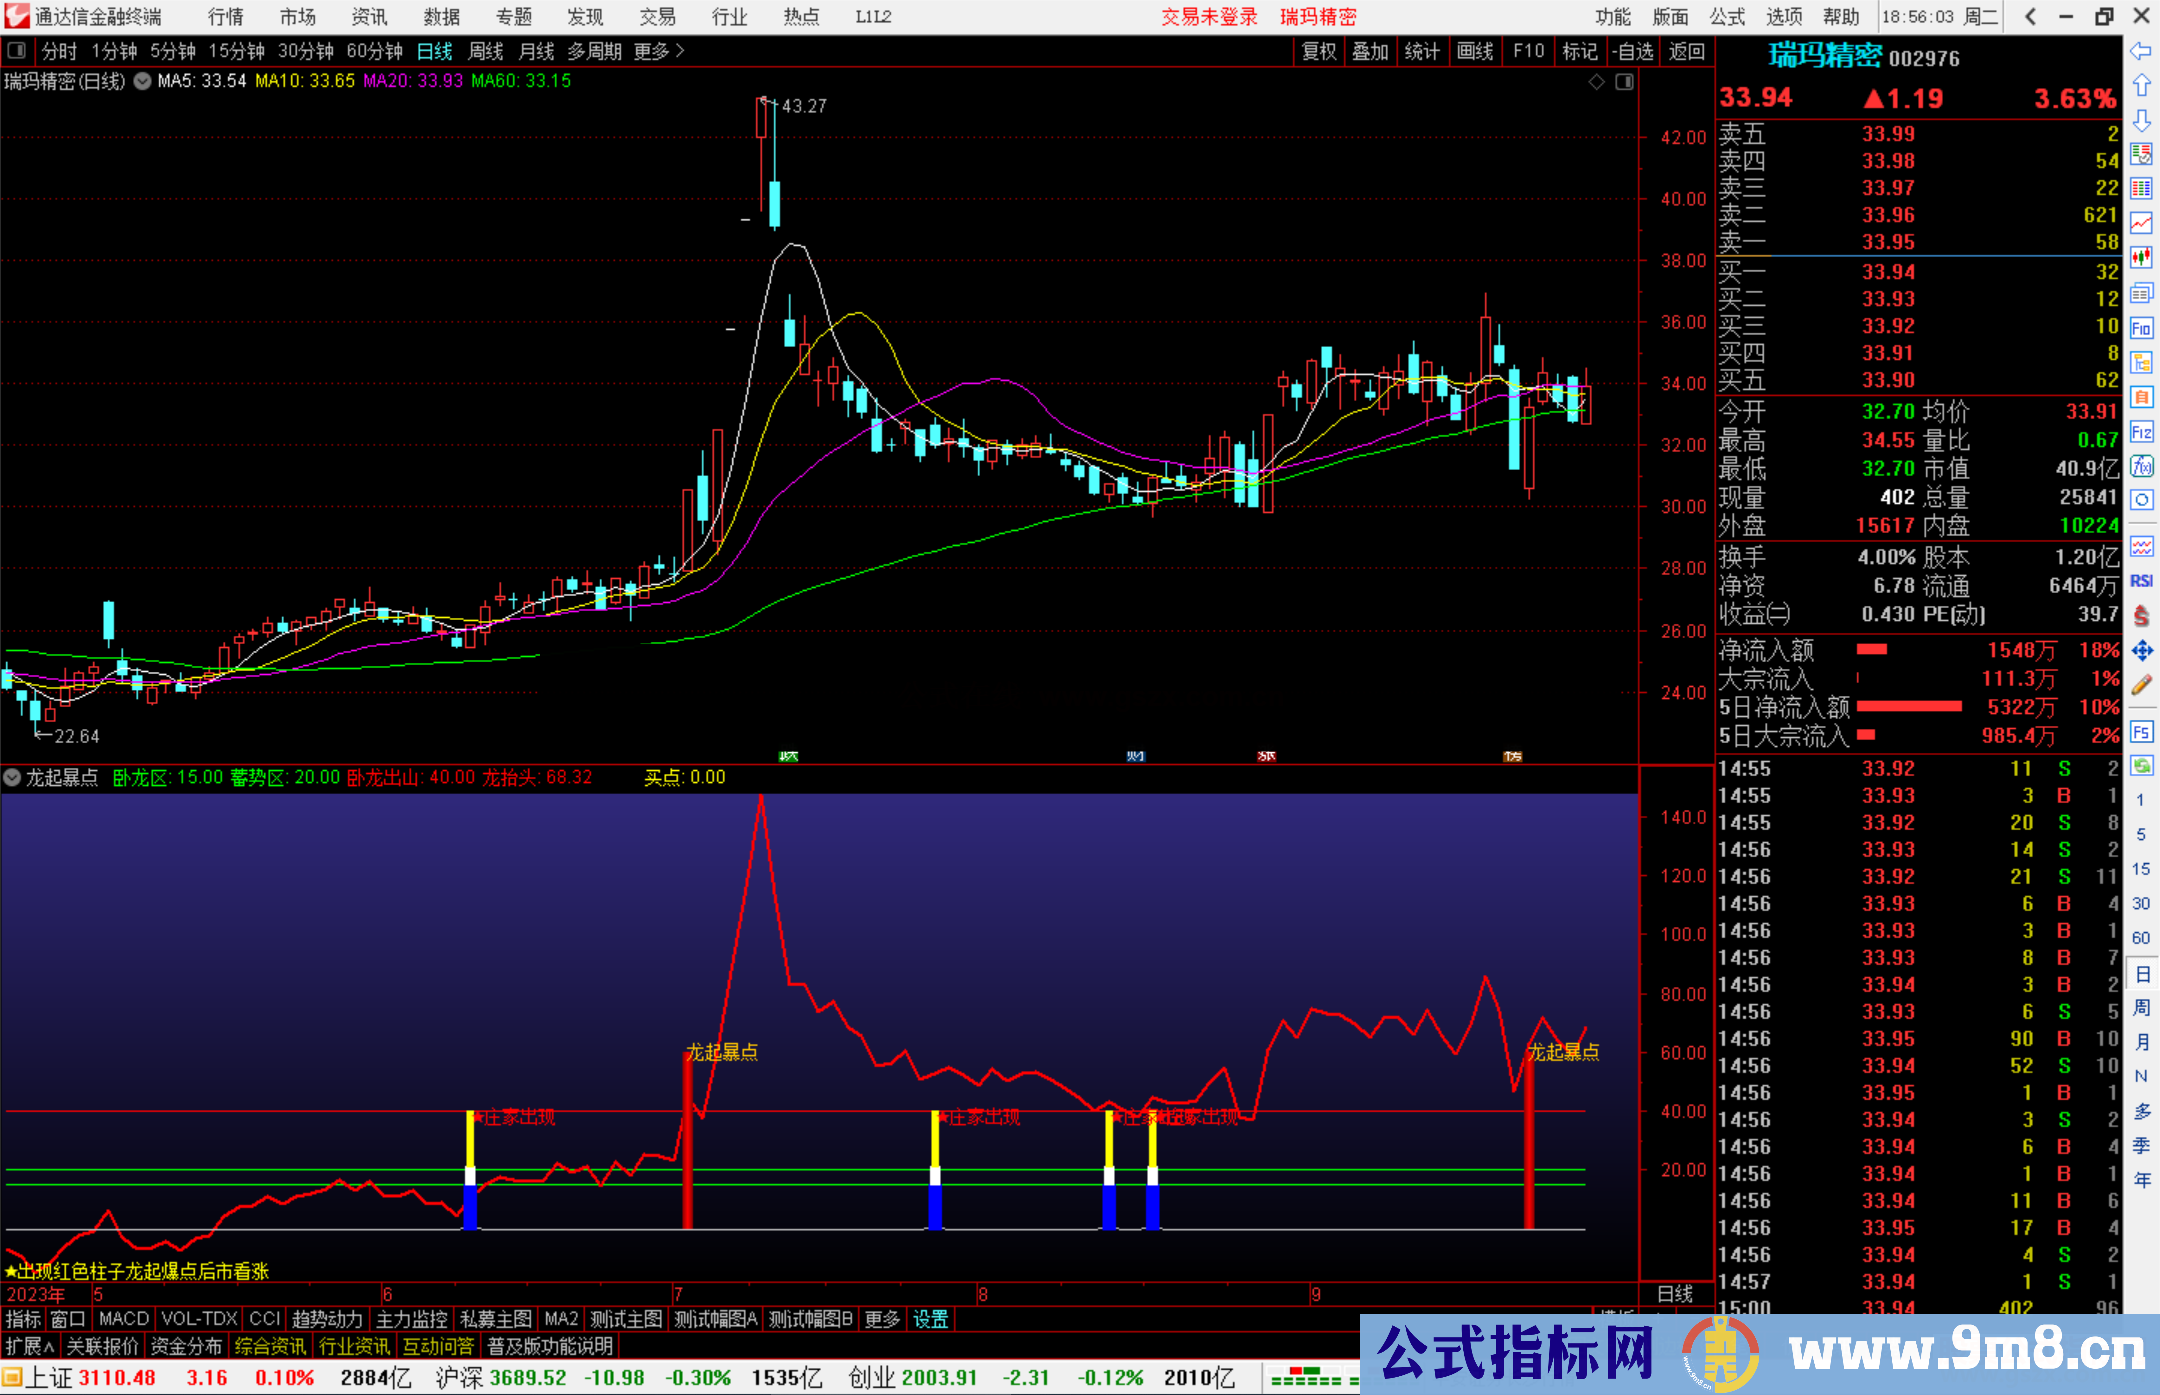
Task: Switch to the MACD indicator tab
Action: point(124,1319)
